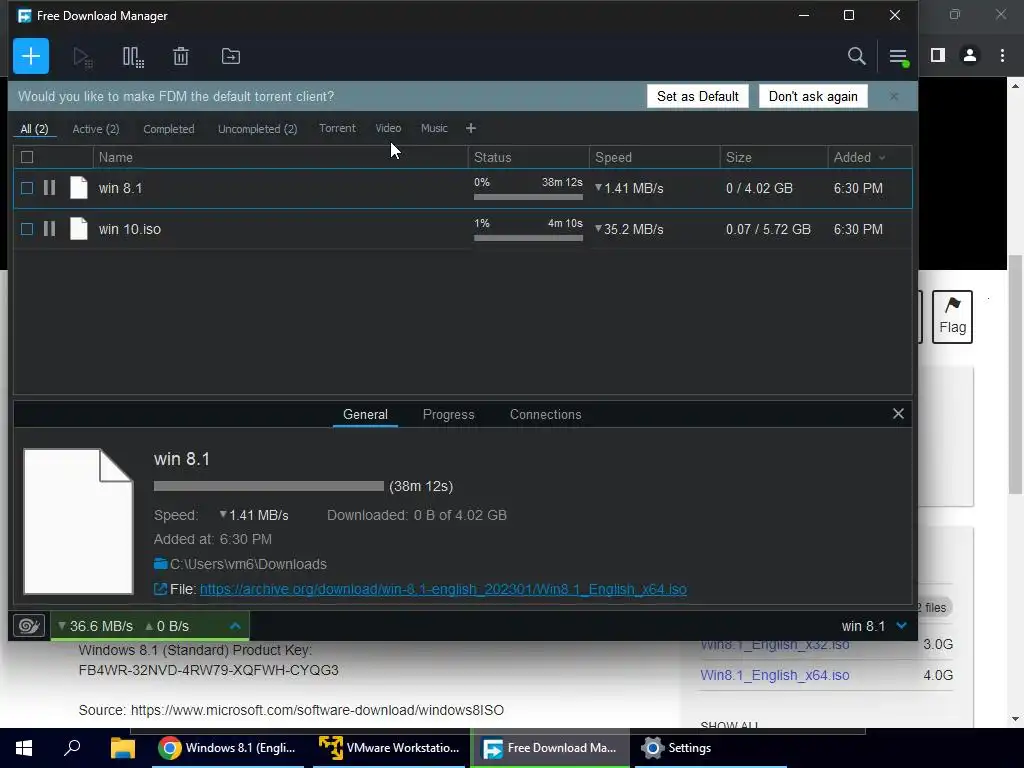Click the 36.6 MB/s download speed indicator

pyautogui.click(x=95, y=626)
